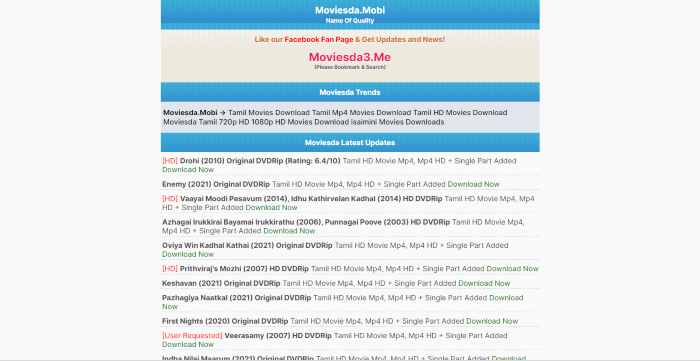Click Download Now beside Keshavan (2021)

(x=484, y=283)
